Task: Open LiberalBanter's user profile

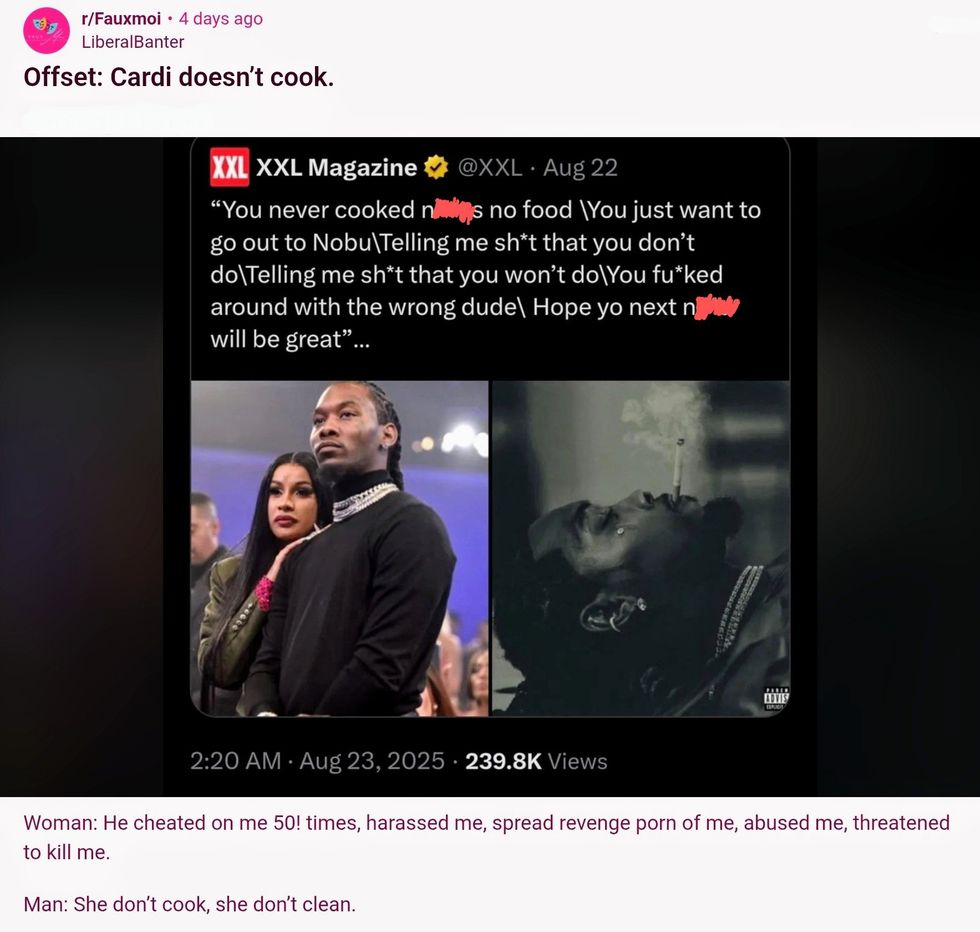Action: click(132, 42)
